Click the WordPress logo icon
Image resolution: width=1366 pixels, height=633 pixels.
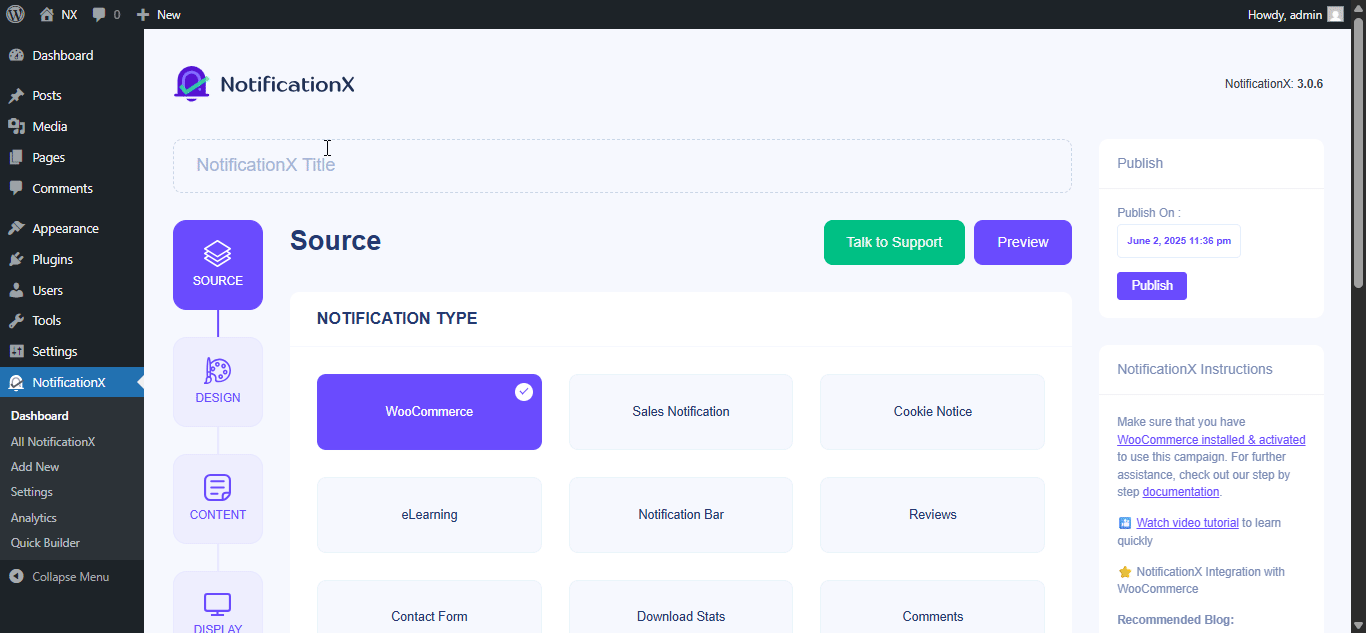pos(15,14)
